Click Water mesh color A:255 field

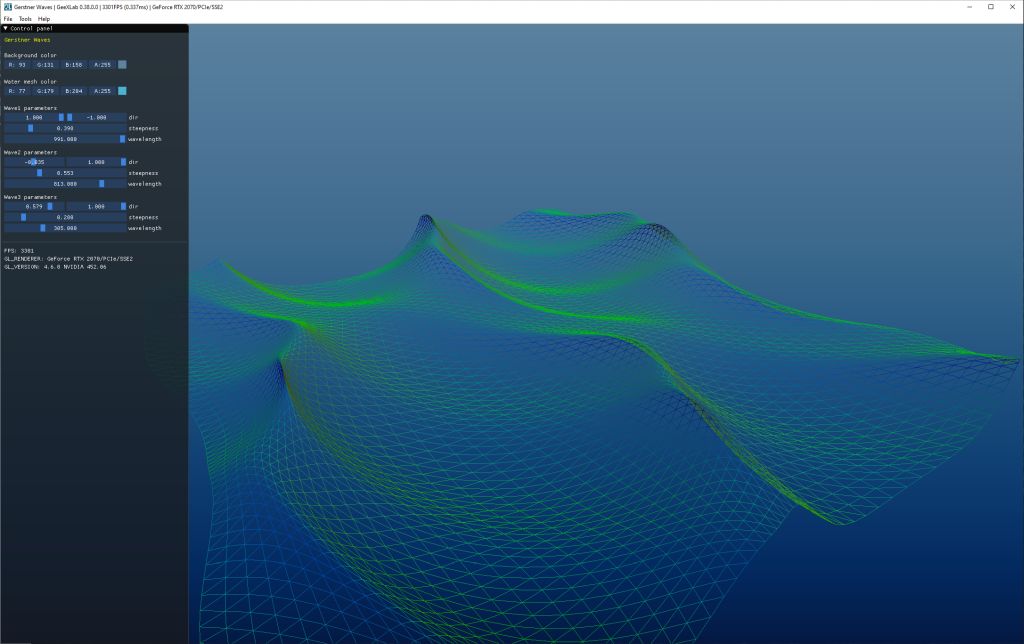pyautogui.click(x=102, y=91)
